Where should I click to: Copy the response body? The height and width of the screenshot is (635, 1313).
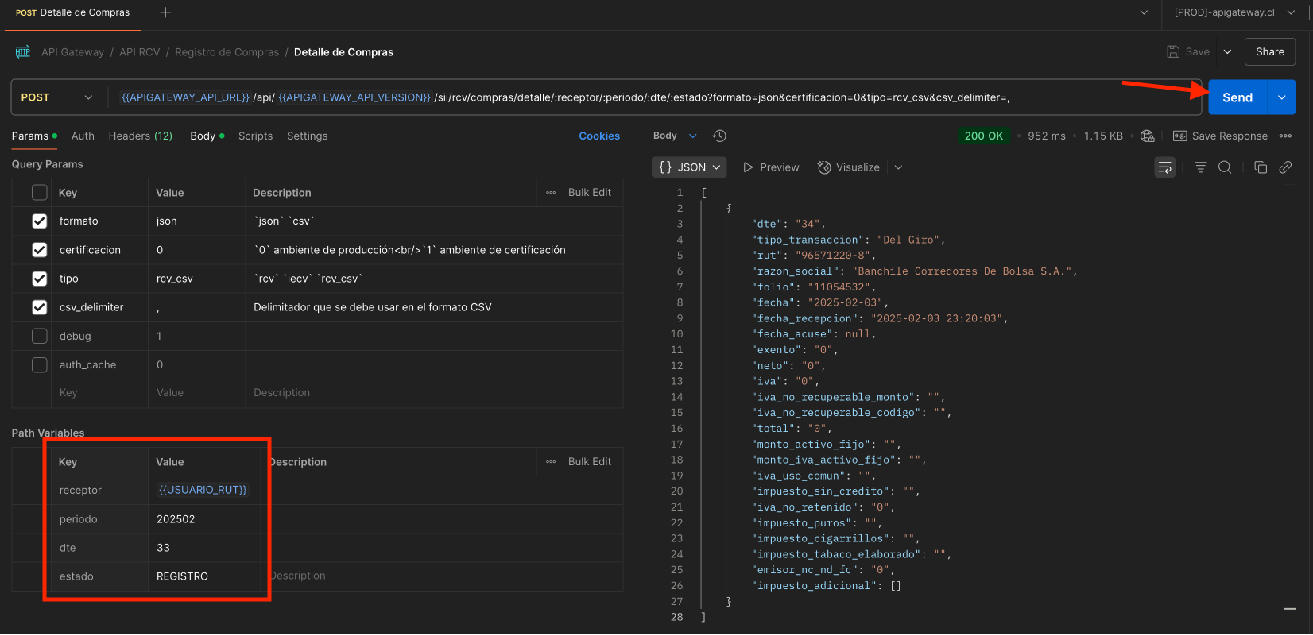tap(1260, 167)
